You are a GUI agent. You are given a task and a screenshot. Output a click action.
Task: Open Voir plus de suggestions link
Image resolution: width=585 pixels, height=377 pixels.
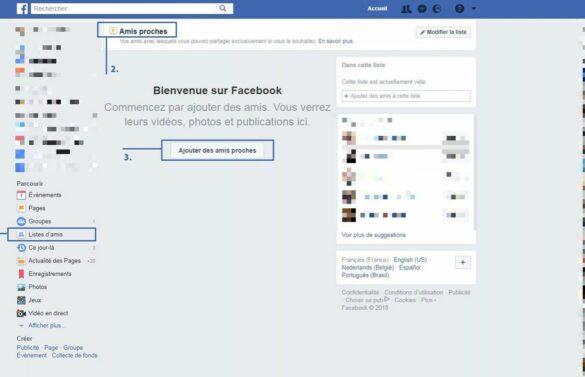[x=373, y=235]
